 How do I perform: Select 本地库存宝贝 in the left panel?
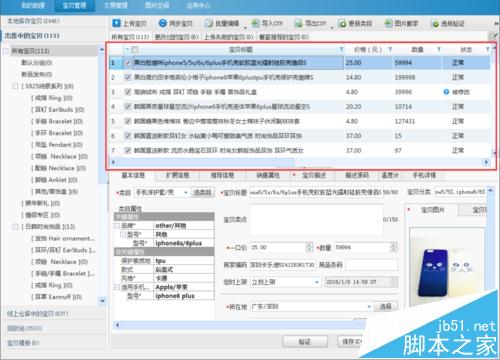click(x=33, y=21)
